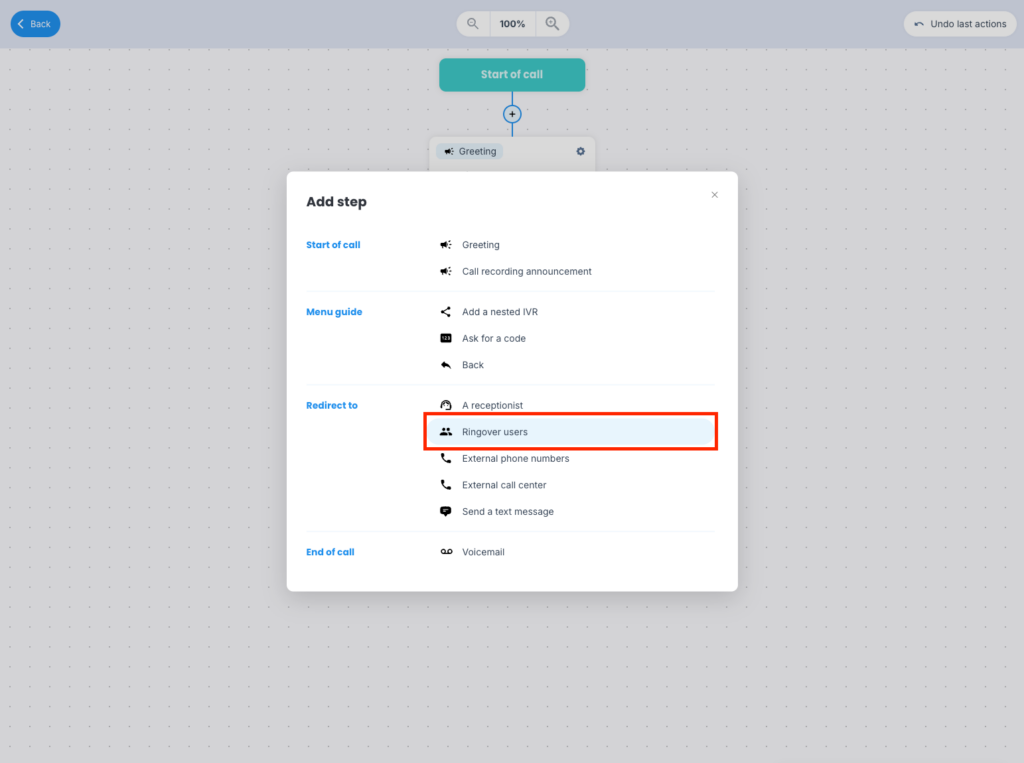Click the voicemail tape icon
The height and width of the screenshot is (763, 1024).
(x=446, y=552)
